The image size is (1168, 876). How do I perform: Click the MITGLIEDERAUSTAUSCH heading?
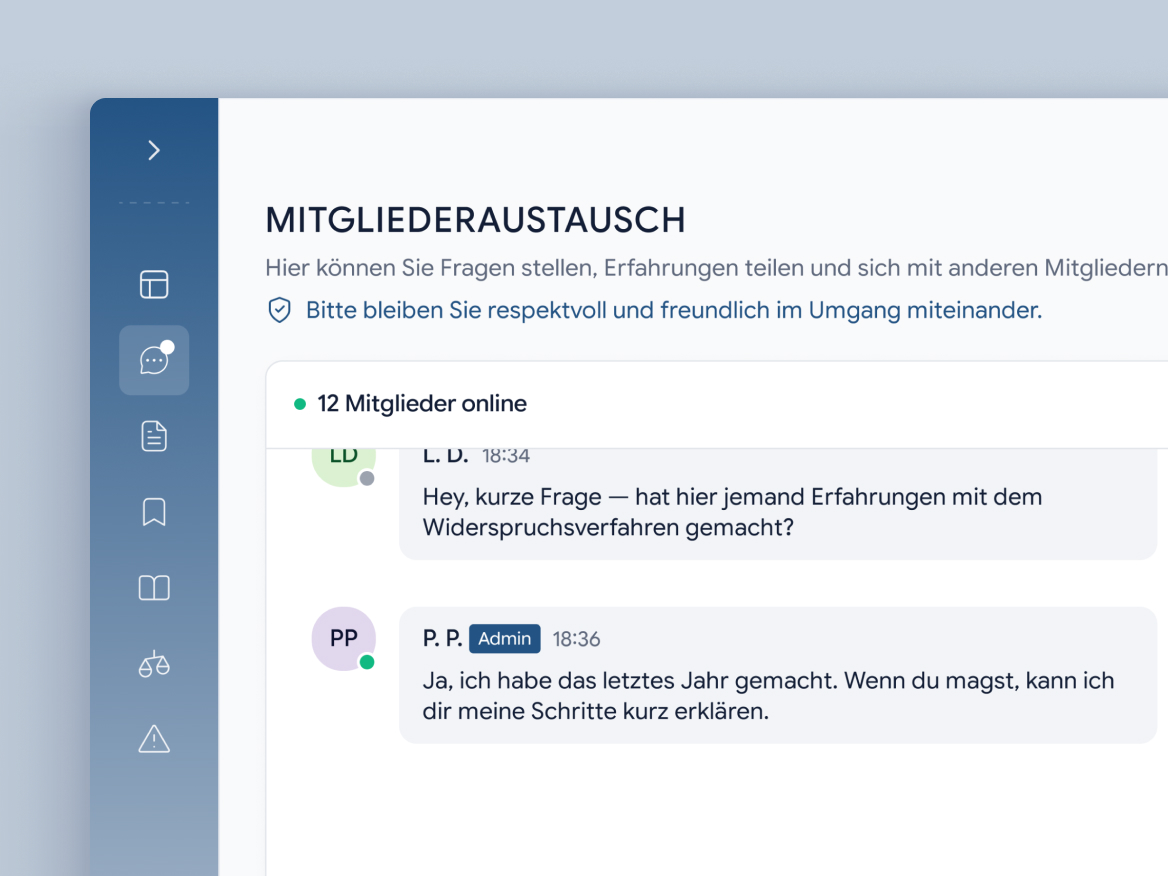(475, 220)
